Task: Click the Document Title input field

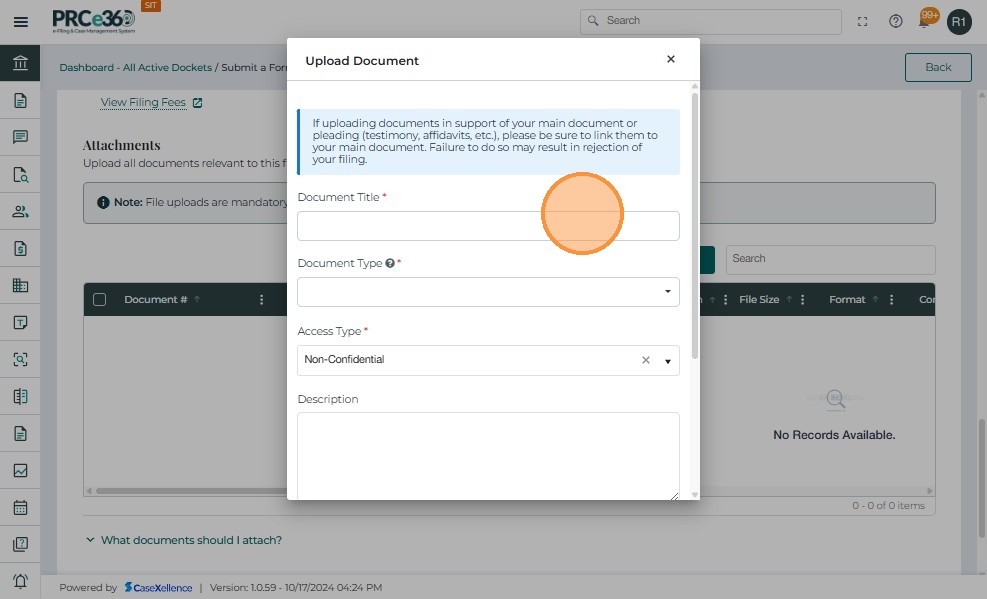Action: (488, 226)
